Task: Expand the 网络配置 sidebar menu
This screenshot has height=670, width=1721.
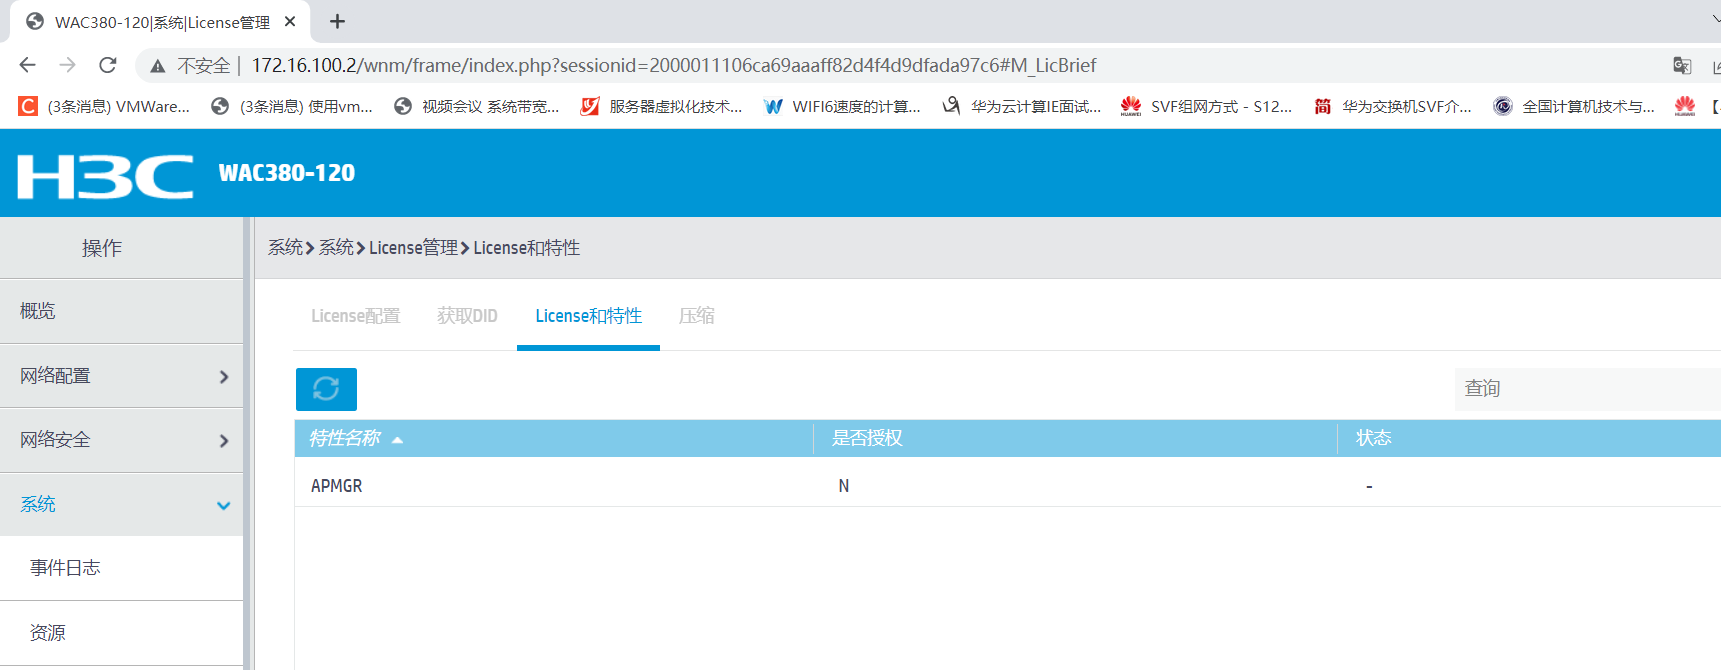Action: click(121, 376)
